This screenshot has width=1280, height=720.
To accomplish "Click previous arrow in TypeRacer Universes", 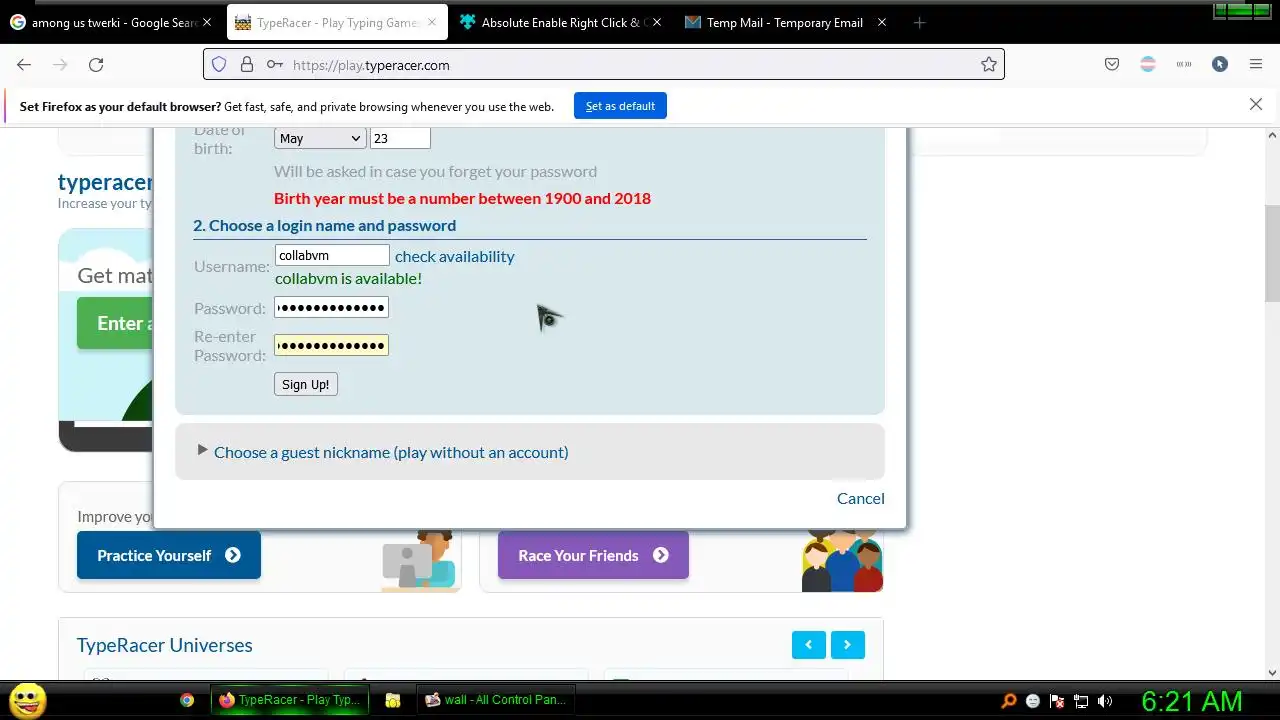I will (809, 645).
